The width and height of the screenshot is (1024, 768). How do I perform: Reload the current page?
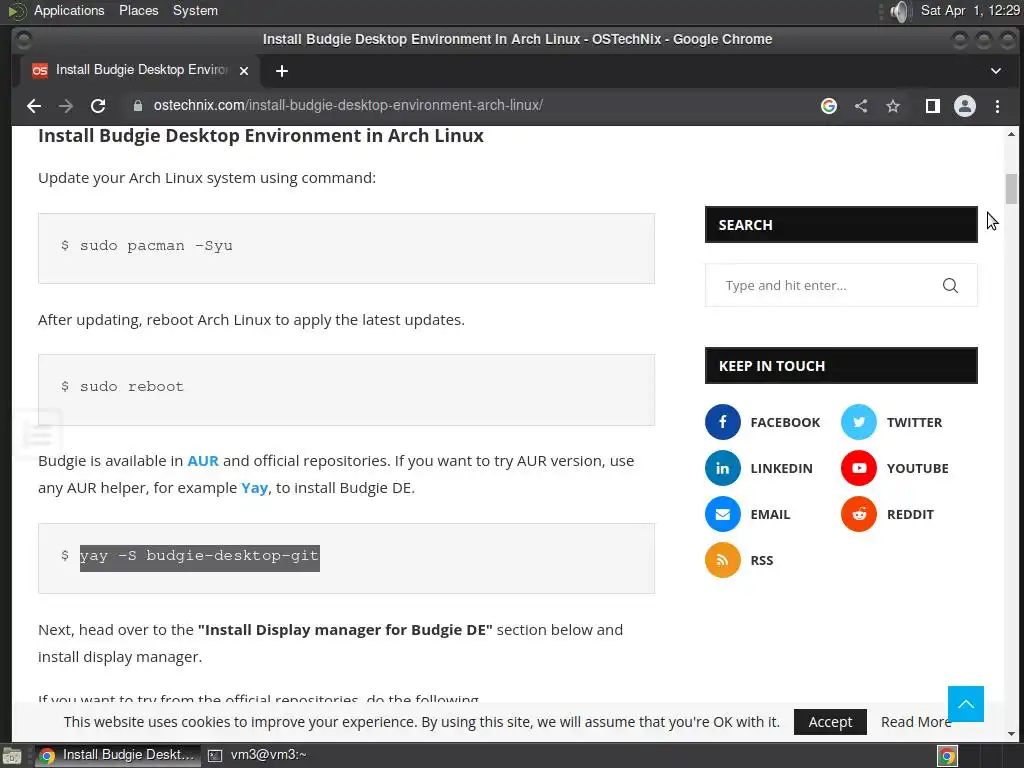[98, 106]
